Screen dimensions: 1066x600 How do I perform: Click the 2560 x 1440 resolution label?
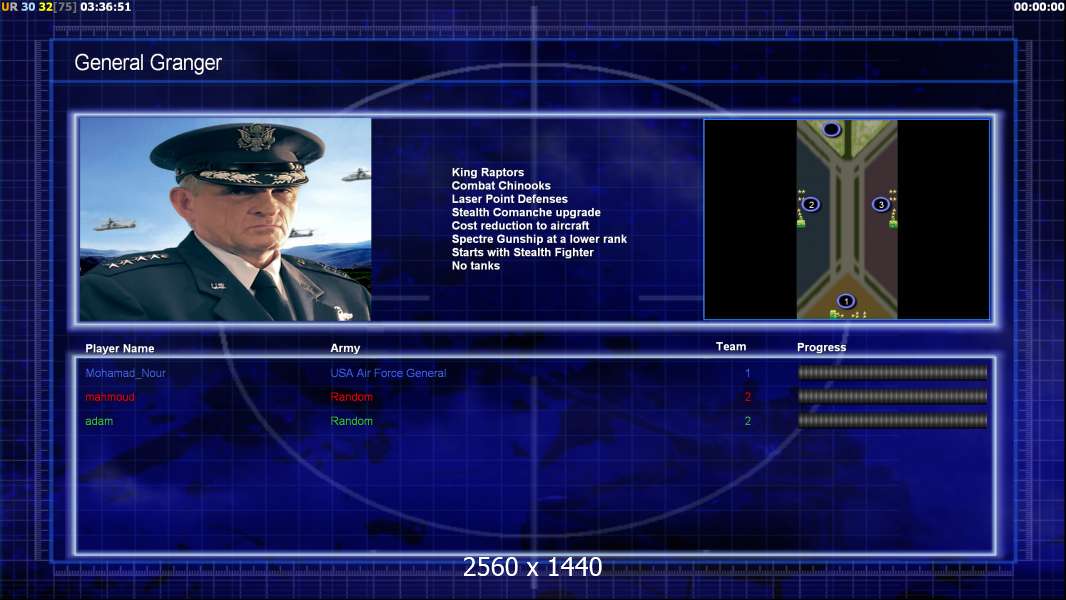(x=532, y=567)
